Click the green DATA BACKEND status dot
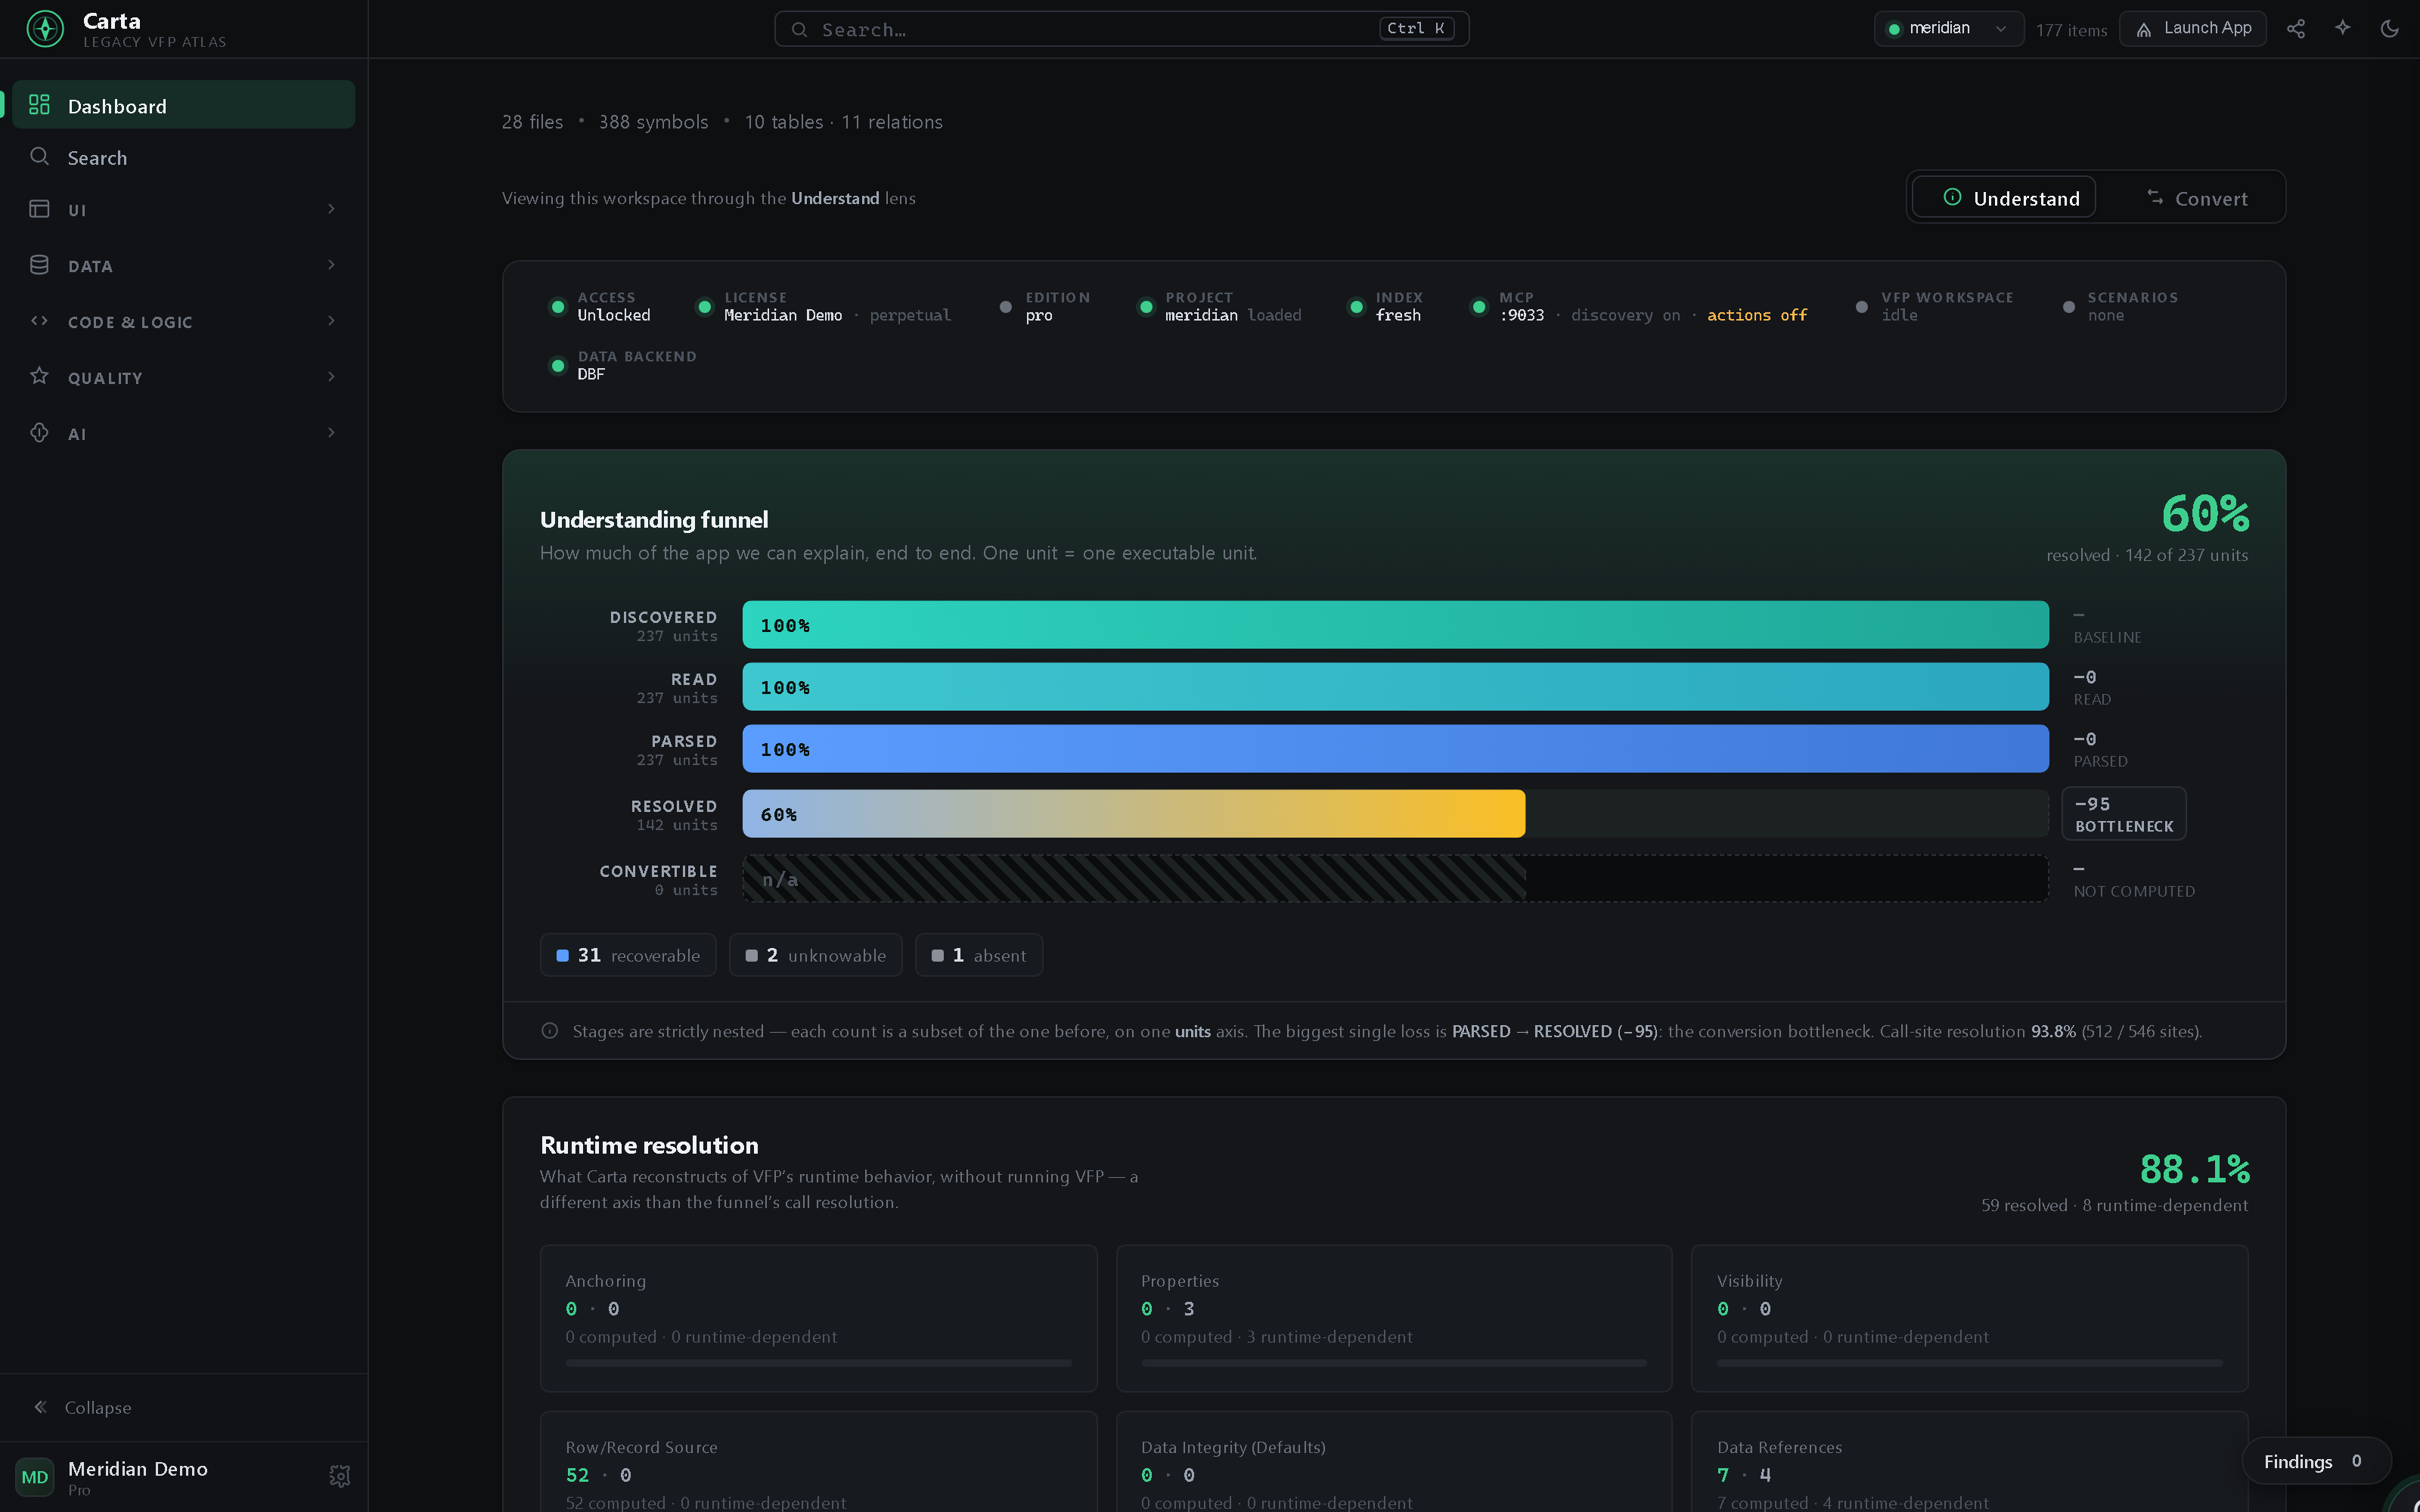Screen dimensions: 2420x1512 pyautogui.click(x=558, y=366)
